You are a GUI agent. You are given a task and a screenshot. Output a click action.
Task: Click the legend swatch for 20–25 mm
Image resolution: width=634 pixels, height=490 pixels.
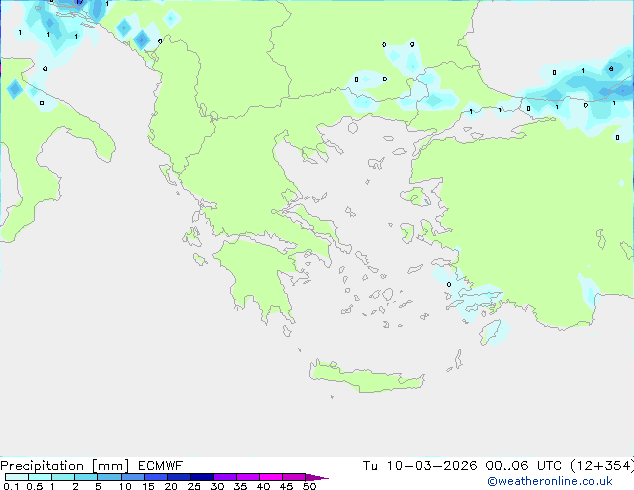pyautogui.click(x=178, y=477)
